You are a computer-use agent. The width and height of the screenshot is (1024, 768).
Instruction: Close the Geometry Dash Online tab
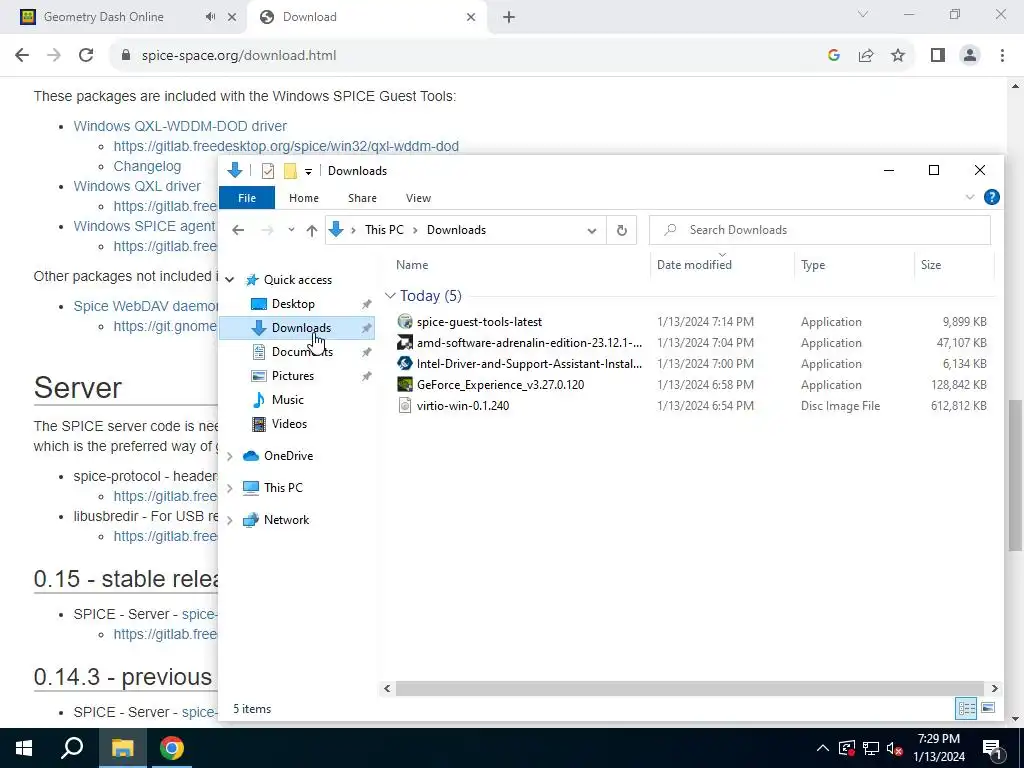point(232,17)
